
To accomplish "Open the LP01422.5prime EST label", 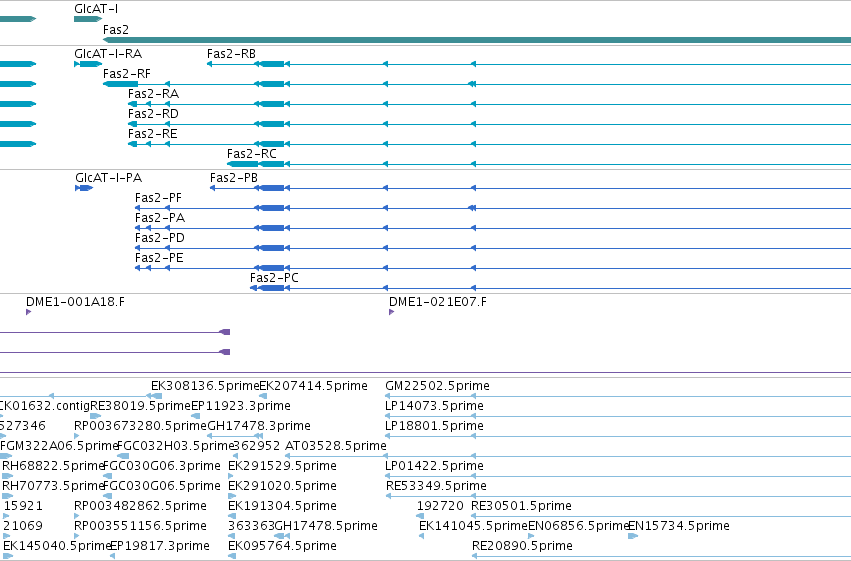I will [x=434, y=467].
